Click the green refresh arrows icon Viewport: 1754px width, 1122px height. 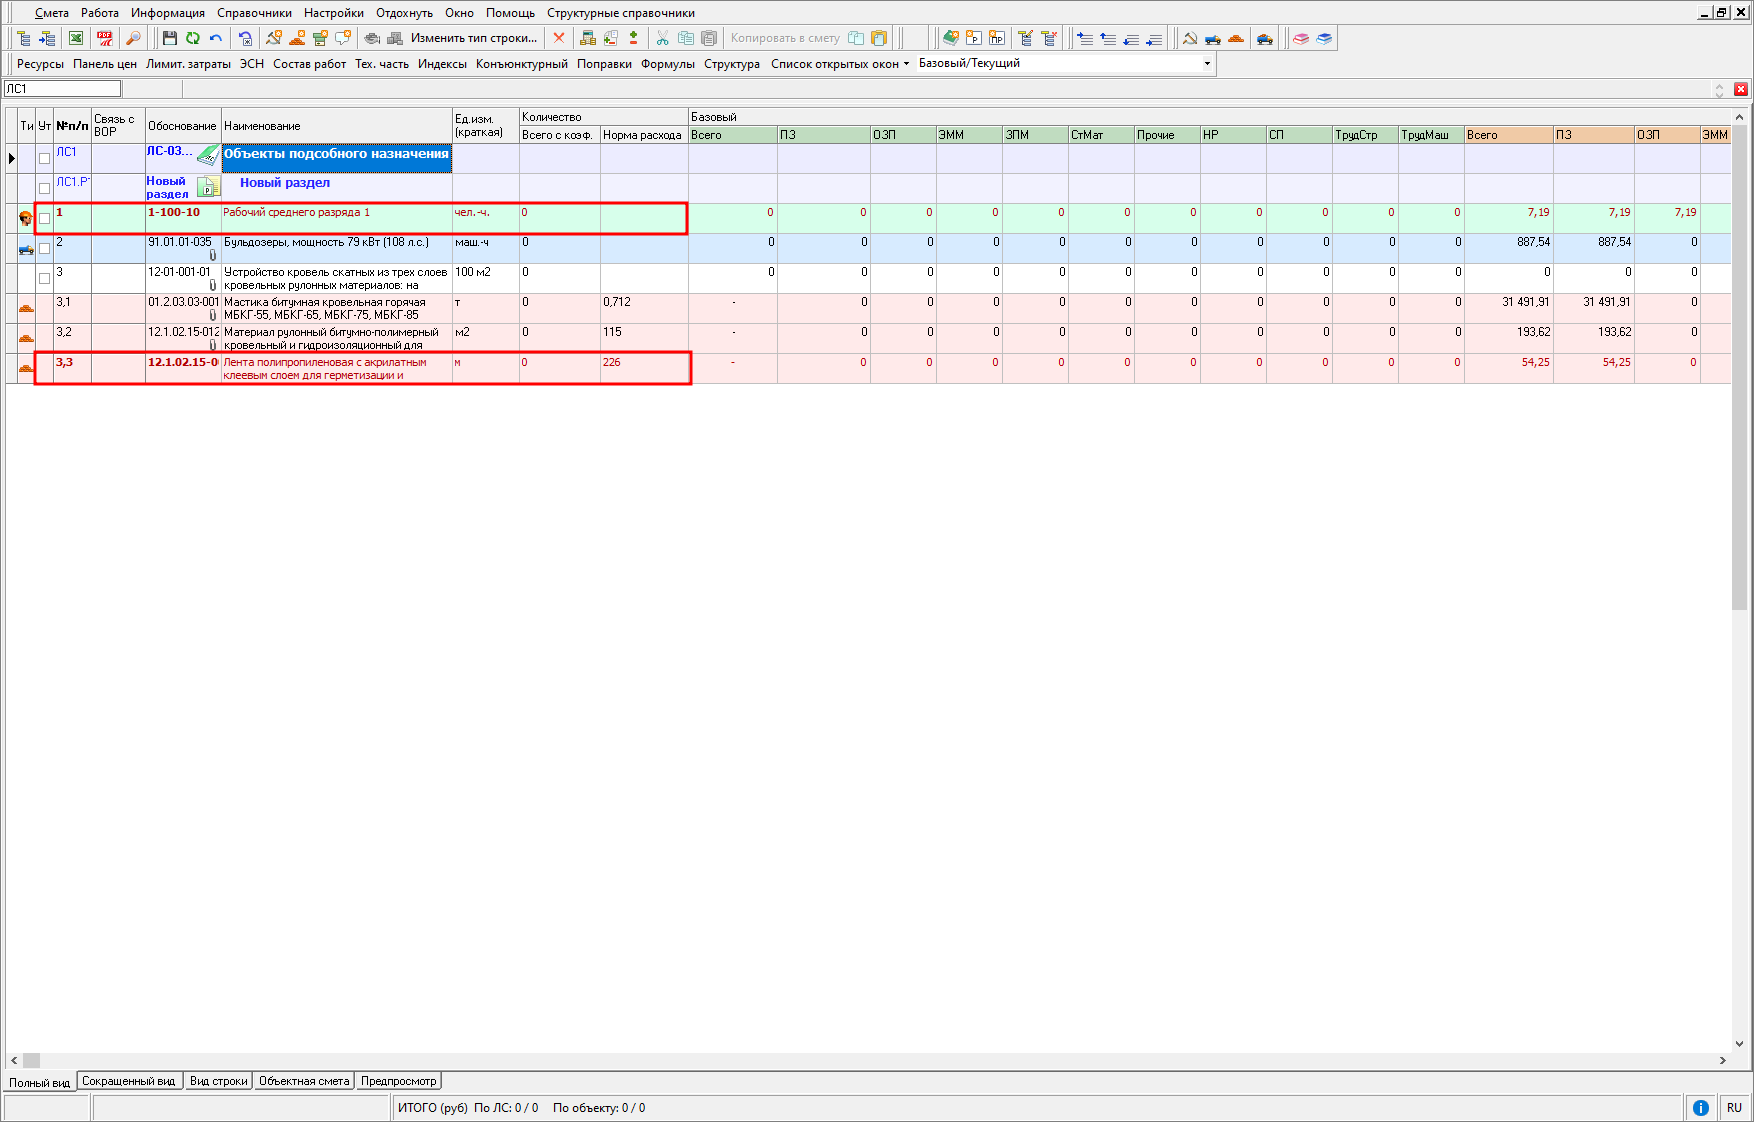tap(193, 38)
